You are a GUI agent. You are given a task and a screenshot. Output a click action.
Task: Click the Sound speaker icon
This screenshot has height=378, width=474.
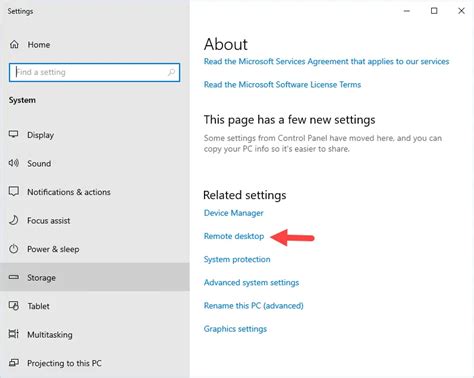[13, 163]
